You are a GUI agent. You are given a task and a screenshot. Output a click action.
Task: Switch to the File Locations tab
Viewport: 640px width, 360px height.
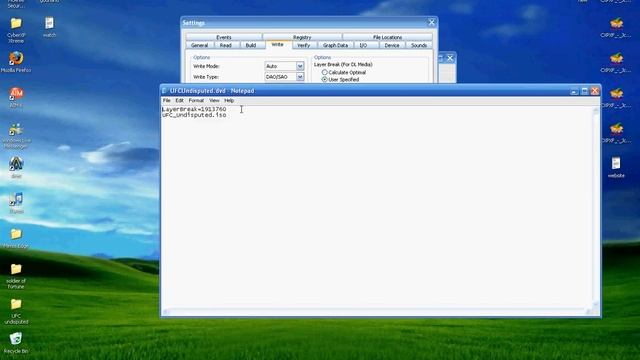(387, 37)
